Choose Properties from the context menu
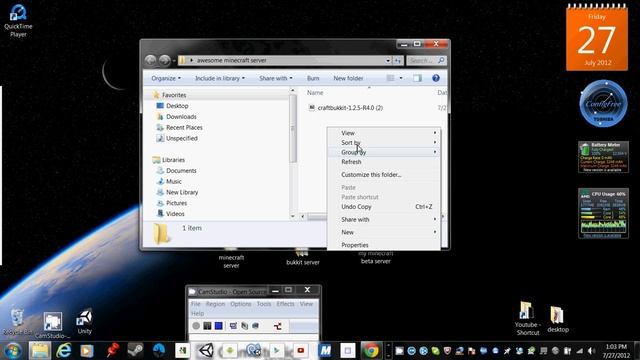 tap(384, 245)
